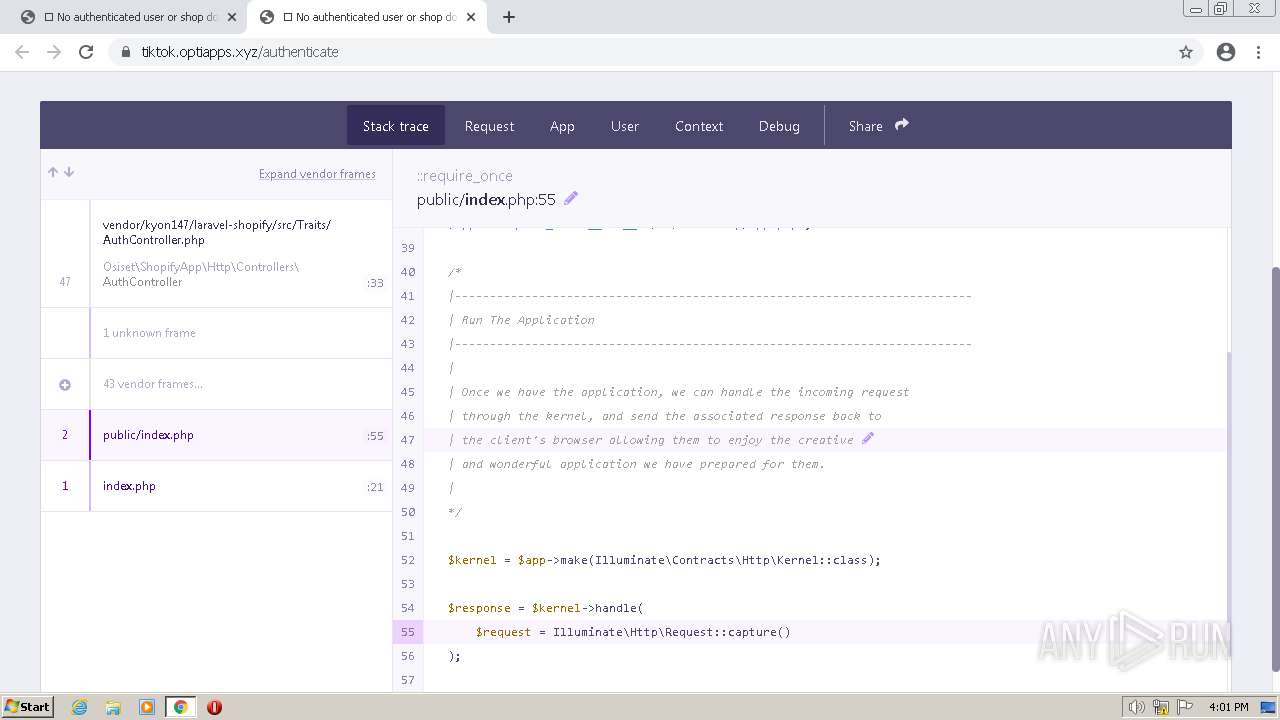Select the public/index.php frame 2

click(x=216, y=435)
